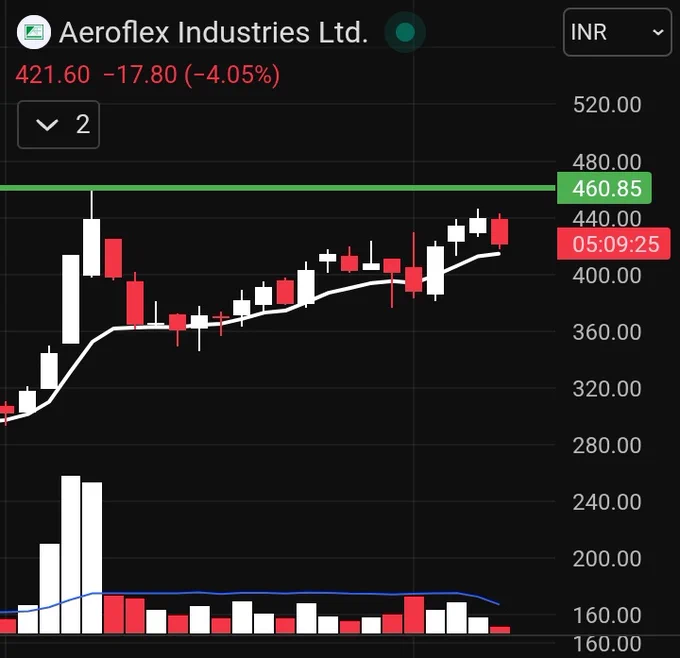Click the 520.00 price axis label

click(607, 105)
